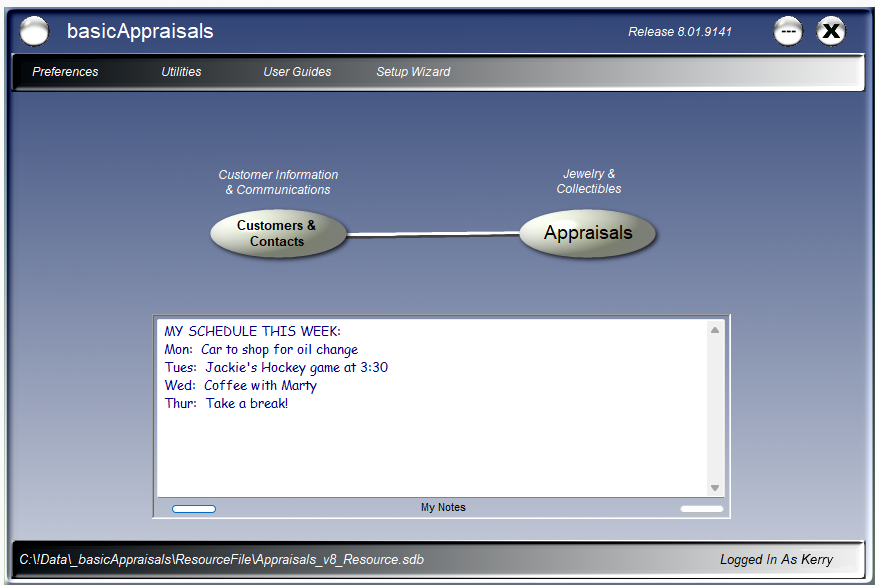875x585 pixels.
Task: Click the 'Release 8.01.9141' version text
Action: coord(680,32)
